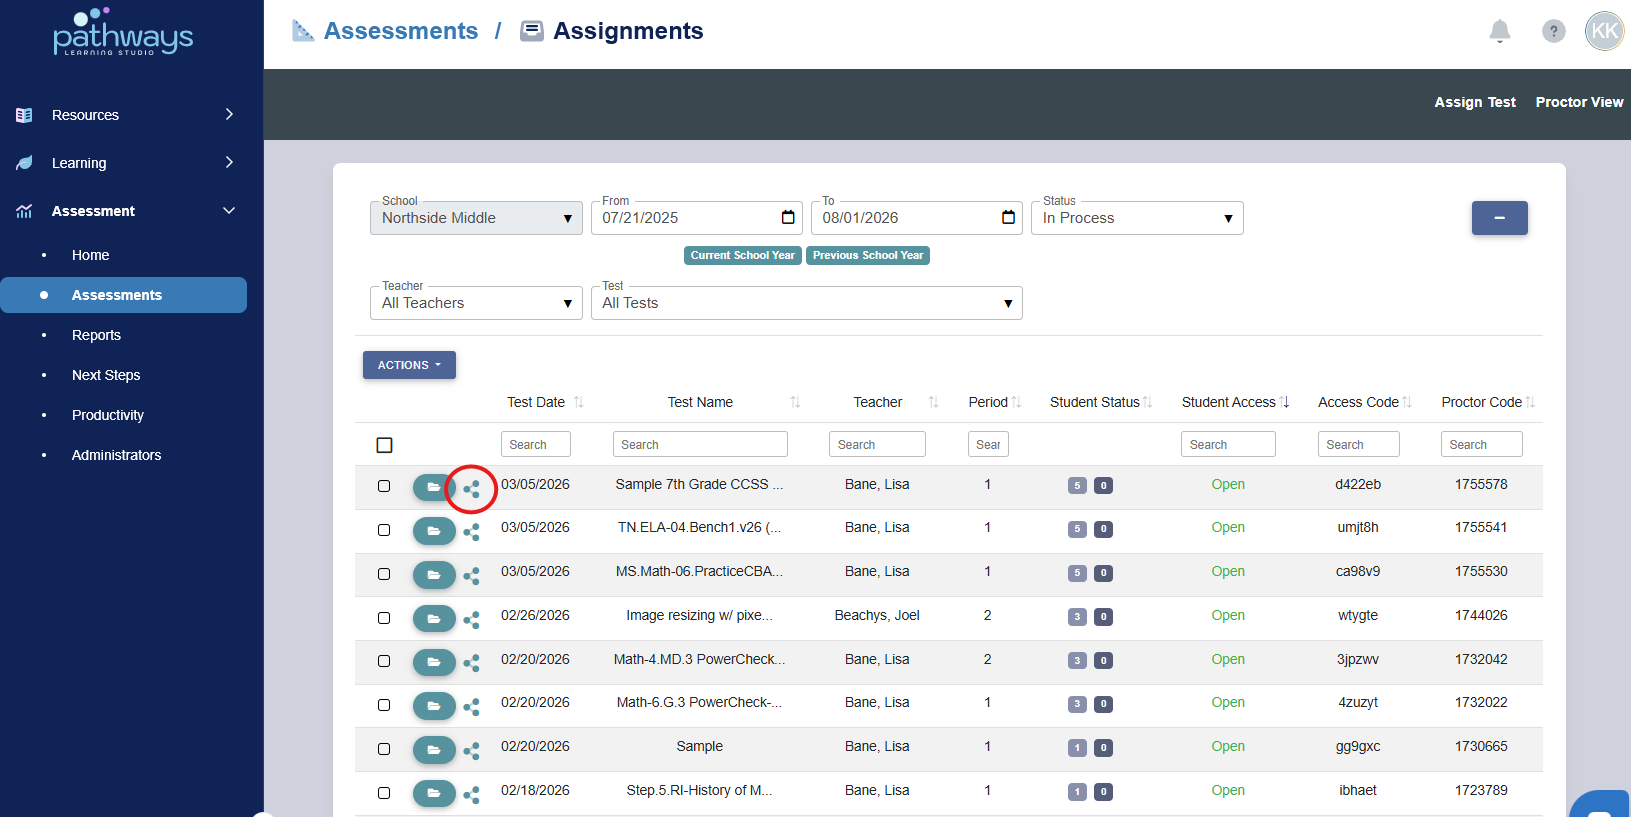The height and width of the screenshot is (817, 1631).
Task: Open the Status dropdown showing In Process
Action: click(x=1137, y=218)
